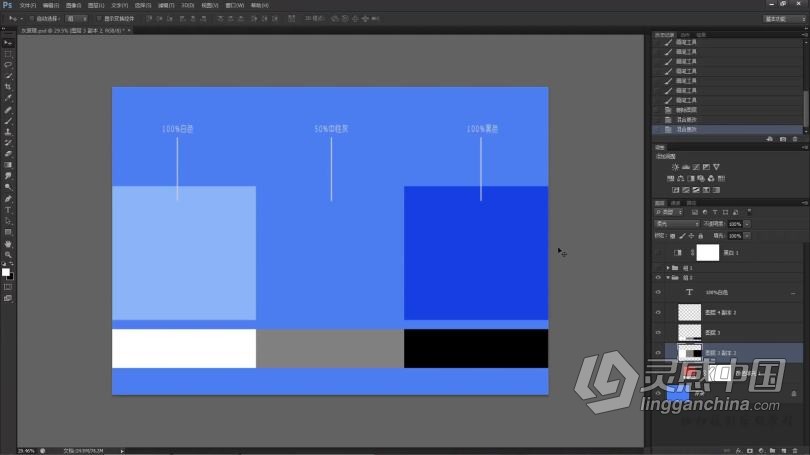Select the Crop tool

8,87
